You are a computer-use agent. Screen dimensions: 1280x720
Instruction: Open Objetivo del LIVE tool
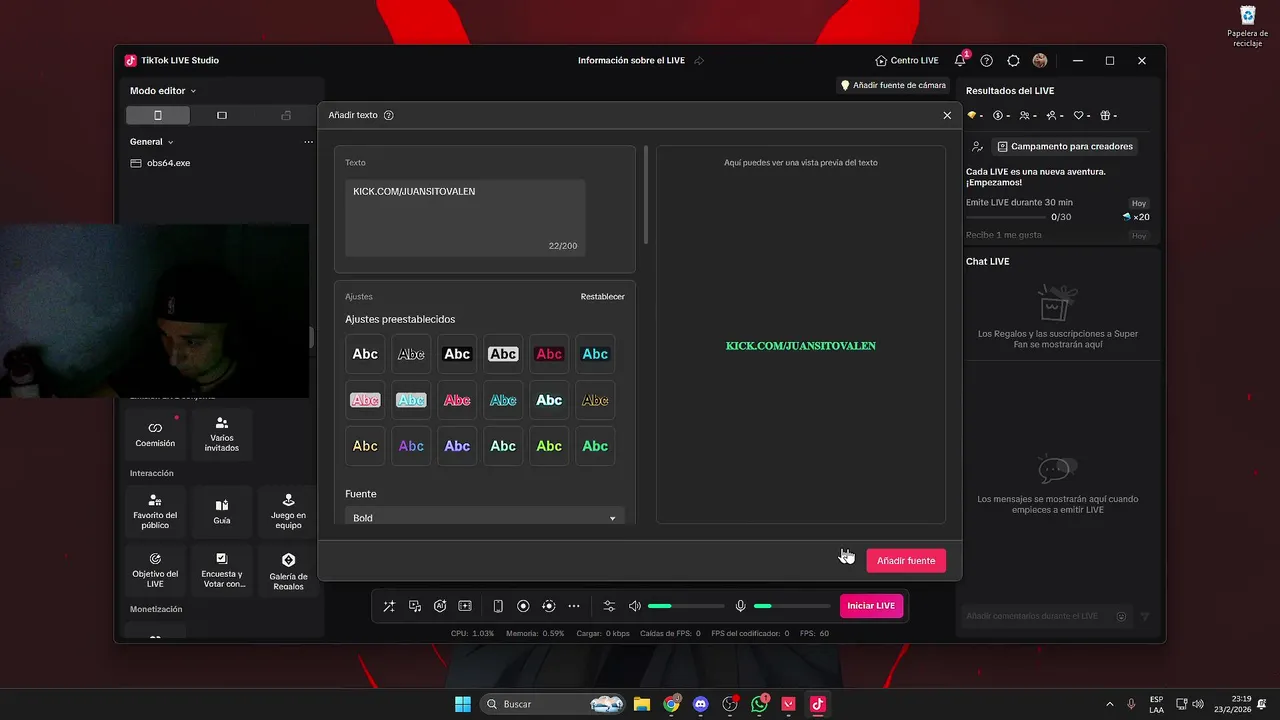(155, 570)
